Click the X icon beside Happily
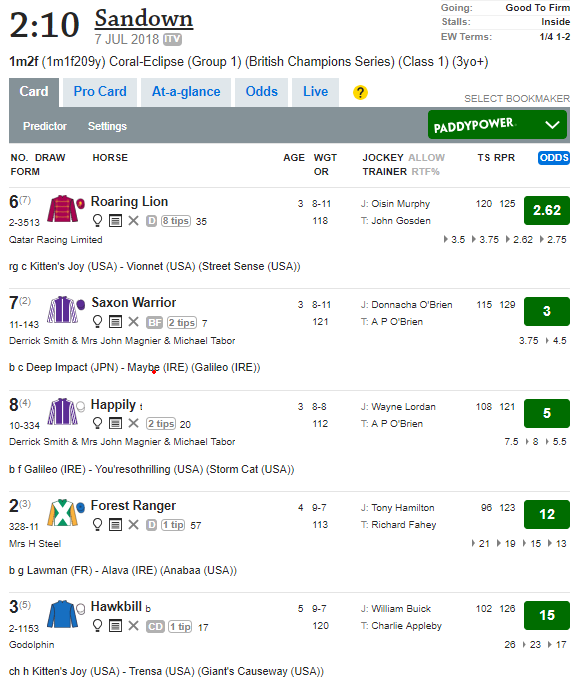The image size is (580, 694). pos(133,423)
